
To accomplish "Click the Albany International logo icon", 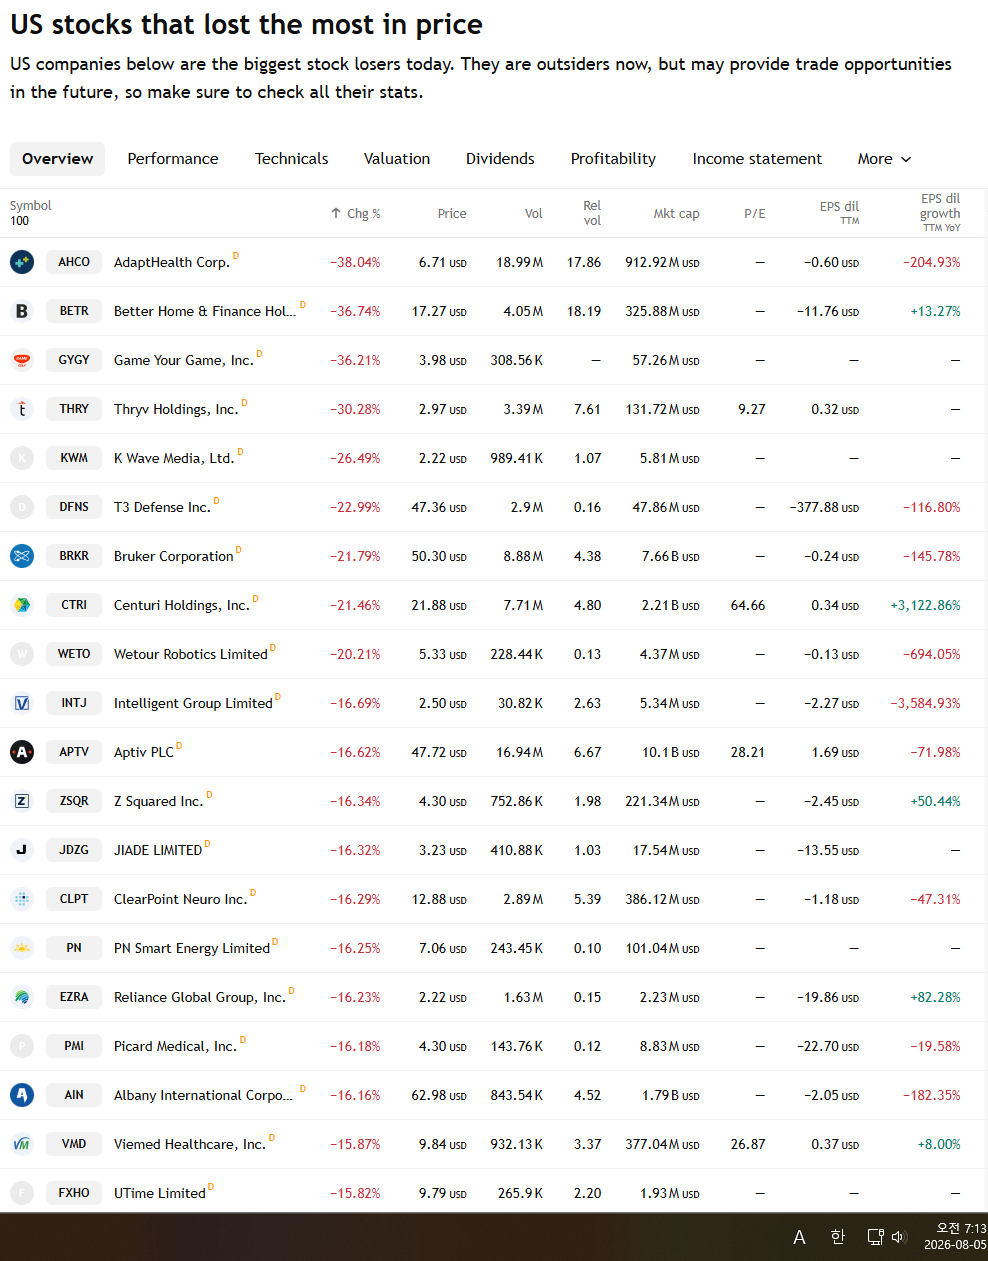I will [x=22, y=1095].
